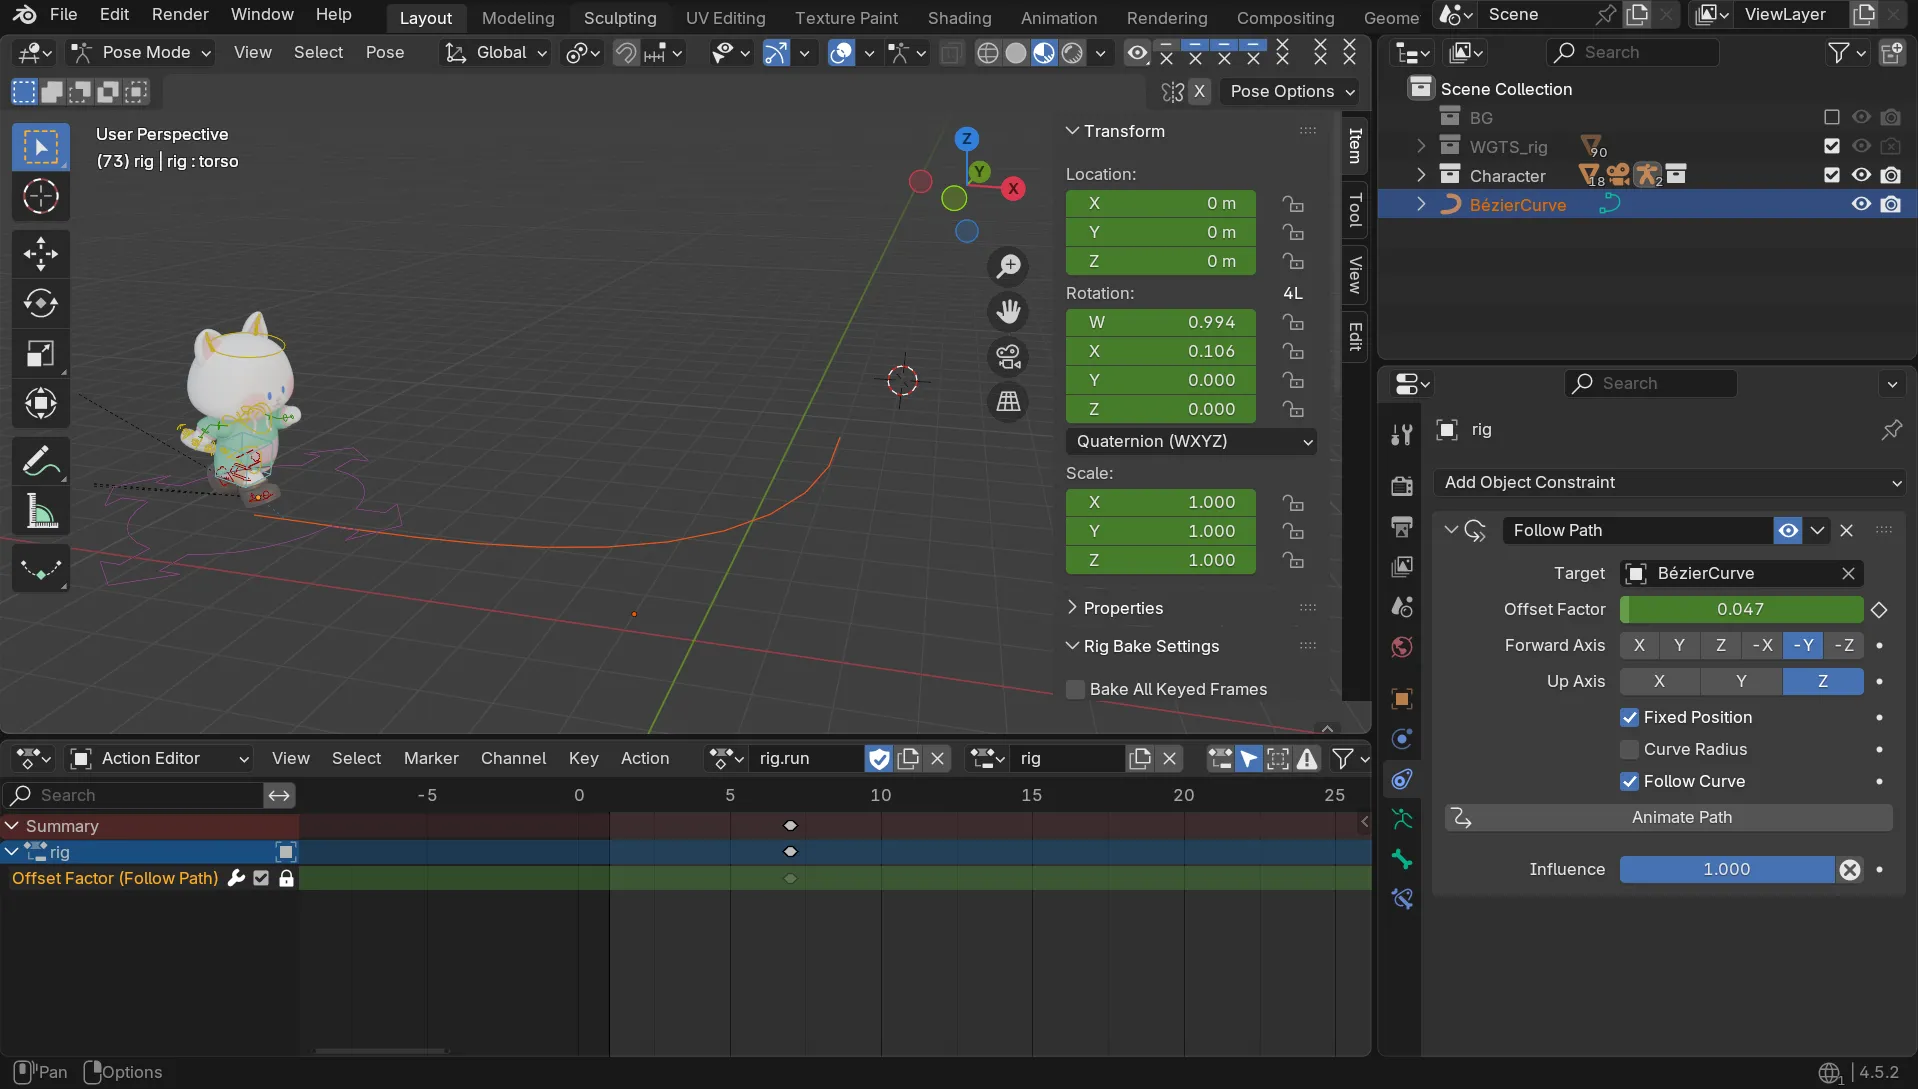Image resolution: width=1918 pixels, height=1089 pixels.
Task: Expand the Properties panel section
Action: pos(1123,608)
